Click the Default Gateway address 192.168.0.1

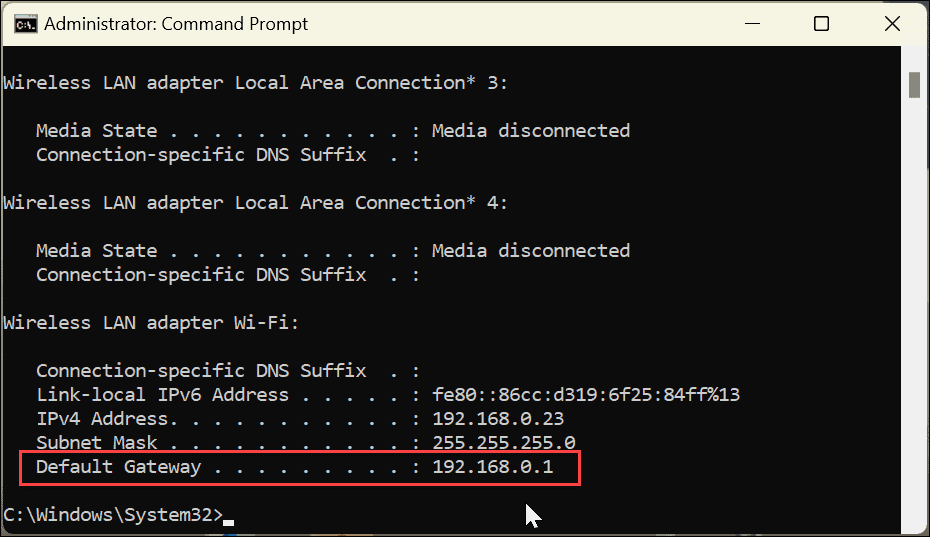[x=492, y=467]
